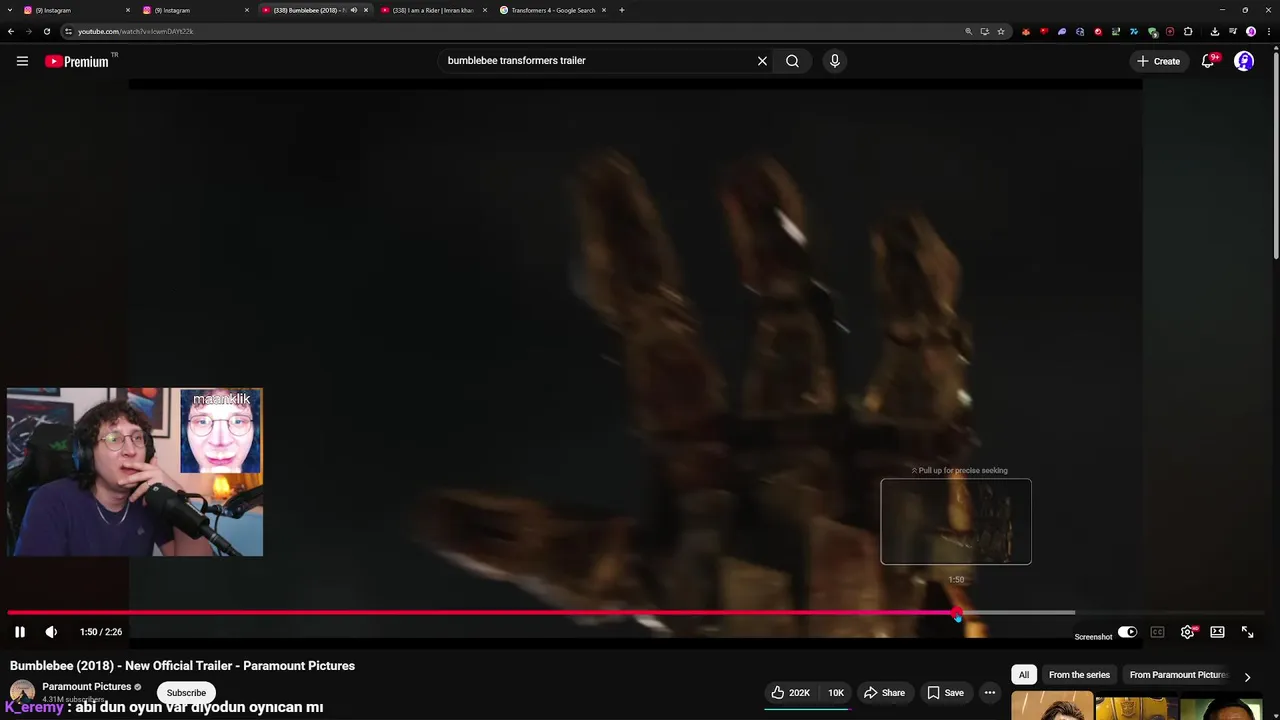This screenshot has height=720, width=1280.
Task: Mute the video with the speaker icon
Action: coord(51,632)
